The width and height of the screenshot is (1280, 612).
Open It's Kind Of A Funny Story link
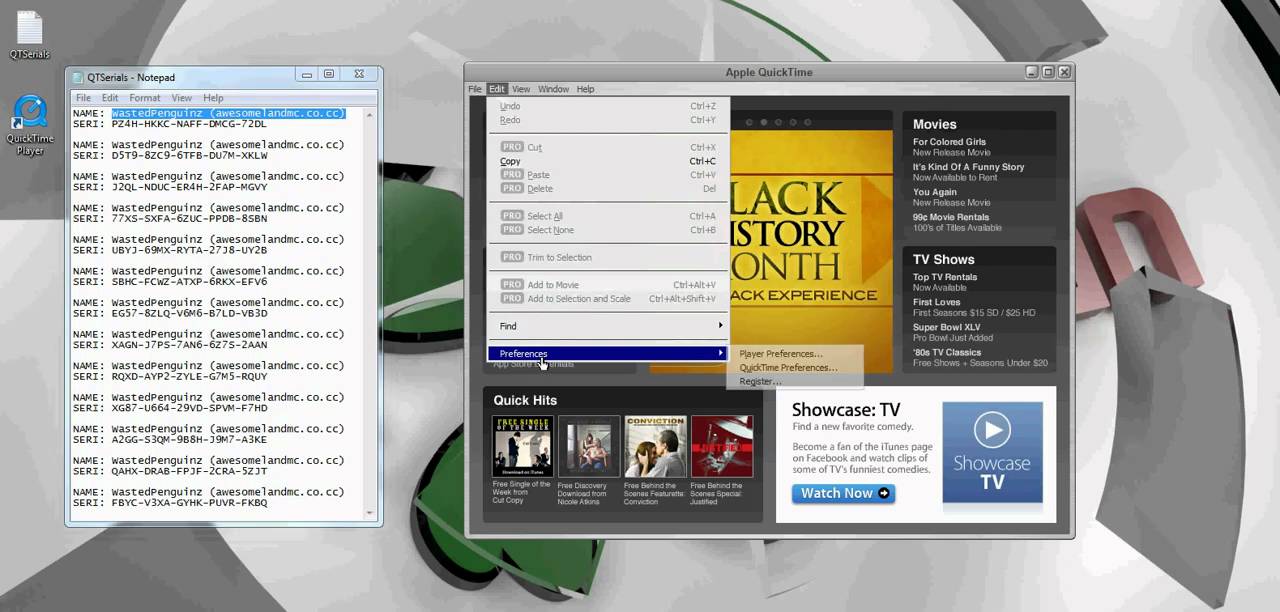pyautogui.click(x=968, y=167)
